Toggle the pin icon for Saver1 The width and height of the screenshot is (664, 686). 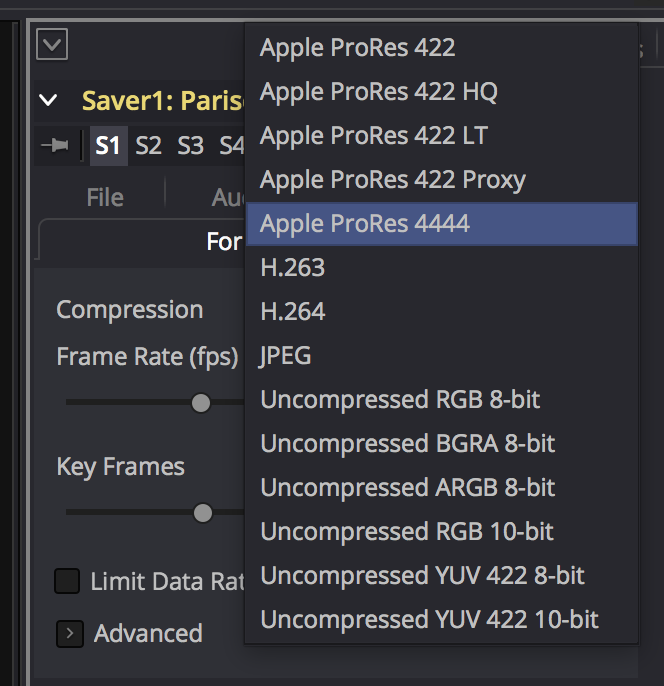55,145
